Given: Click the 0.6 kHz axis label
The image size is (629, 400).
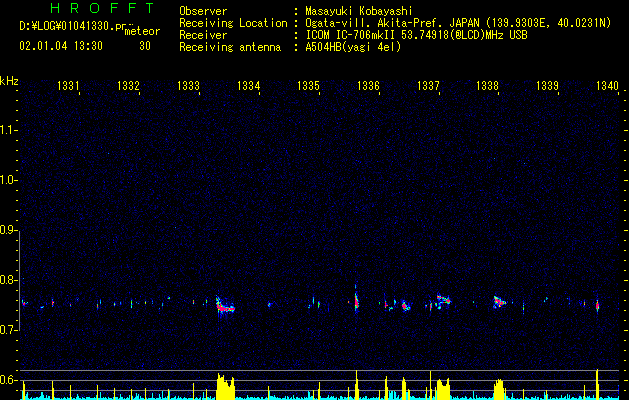Looking at the screenshot, I should (x=8, y=380).
